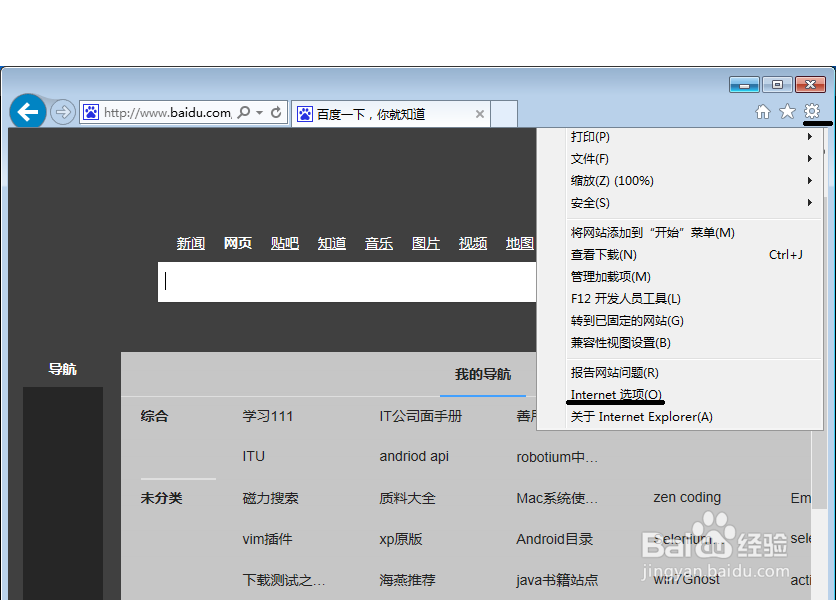This screenshot has width=836, height=600.
Task: Click the browser Forward arrow button
Action: tap(63, 112)
